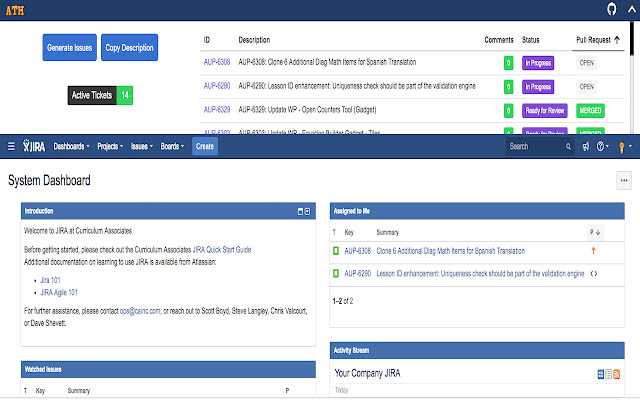
Task: Open Clone 6 Additional Diag Math Items summary link
Action: tap(451, 251)
